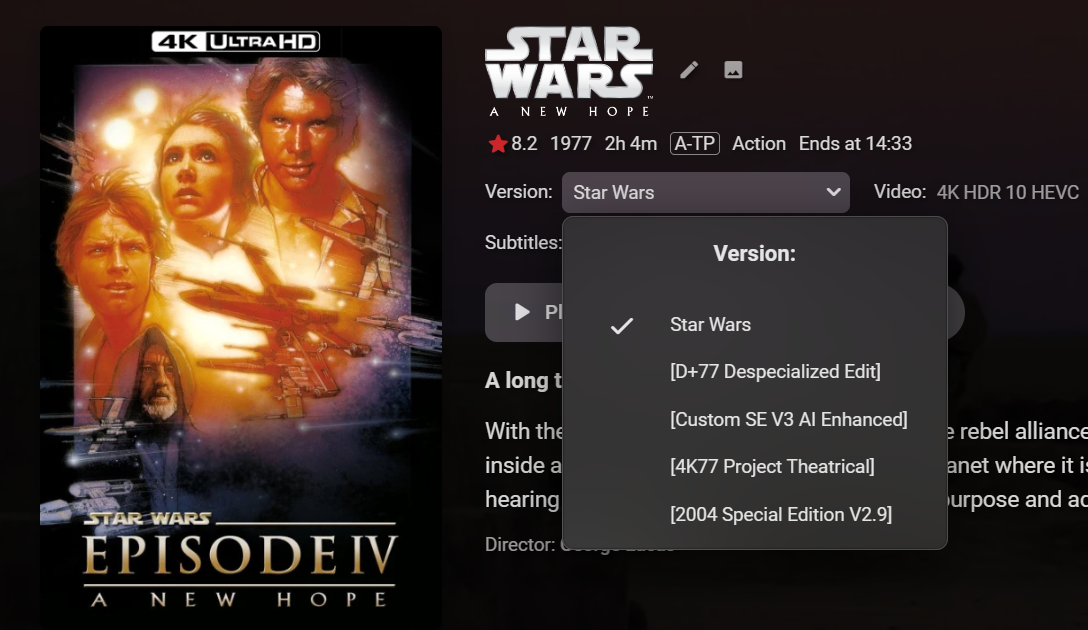Follow the Action genre link
This screenshot has width=1088, height=630.
[759, 144]
